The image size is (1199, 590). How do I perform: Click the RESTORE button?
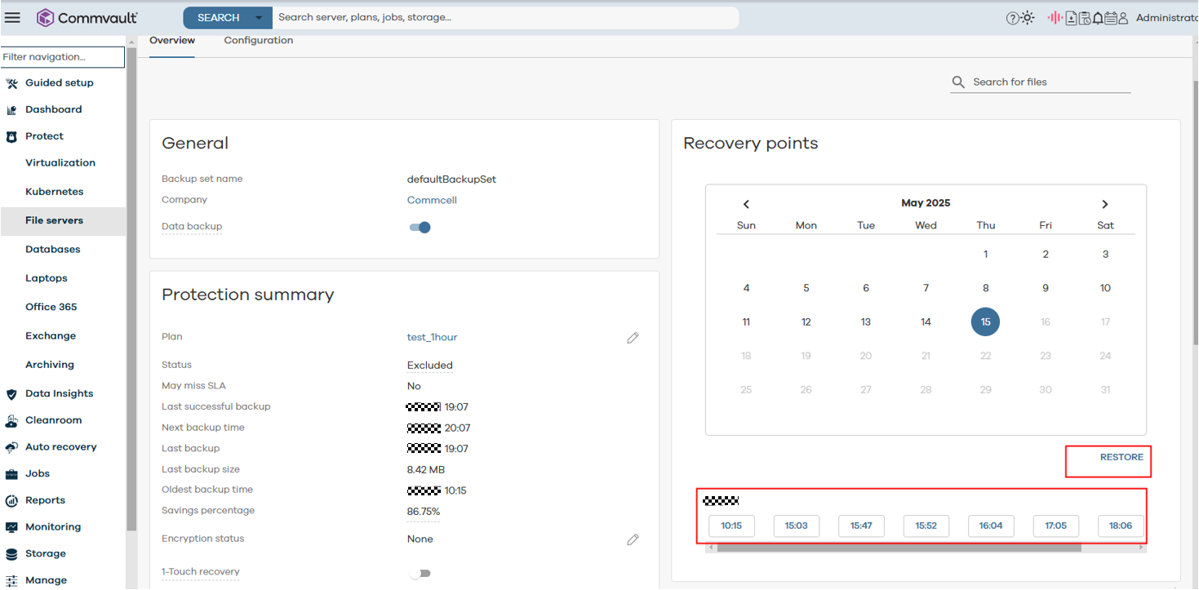pos(1121,457)
